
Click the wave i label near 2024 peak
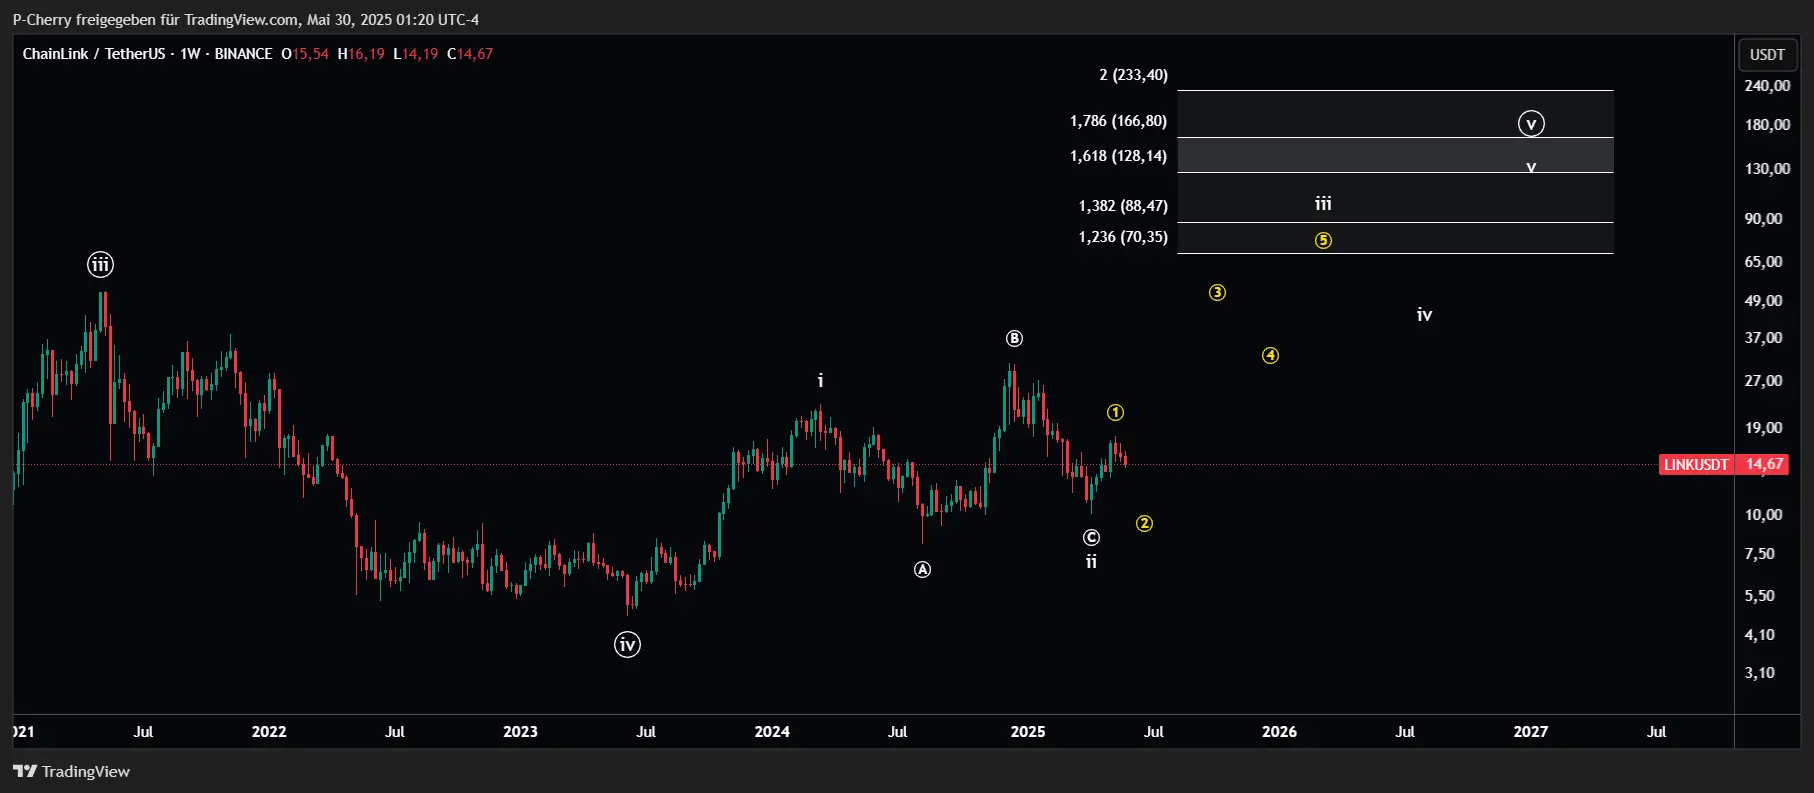coord(821,381)
